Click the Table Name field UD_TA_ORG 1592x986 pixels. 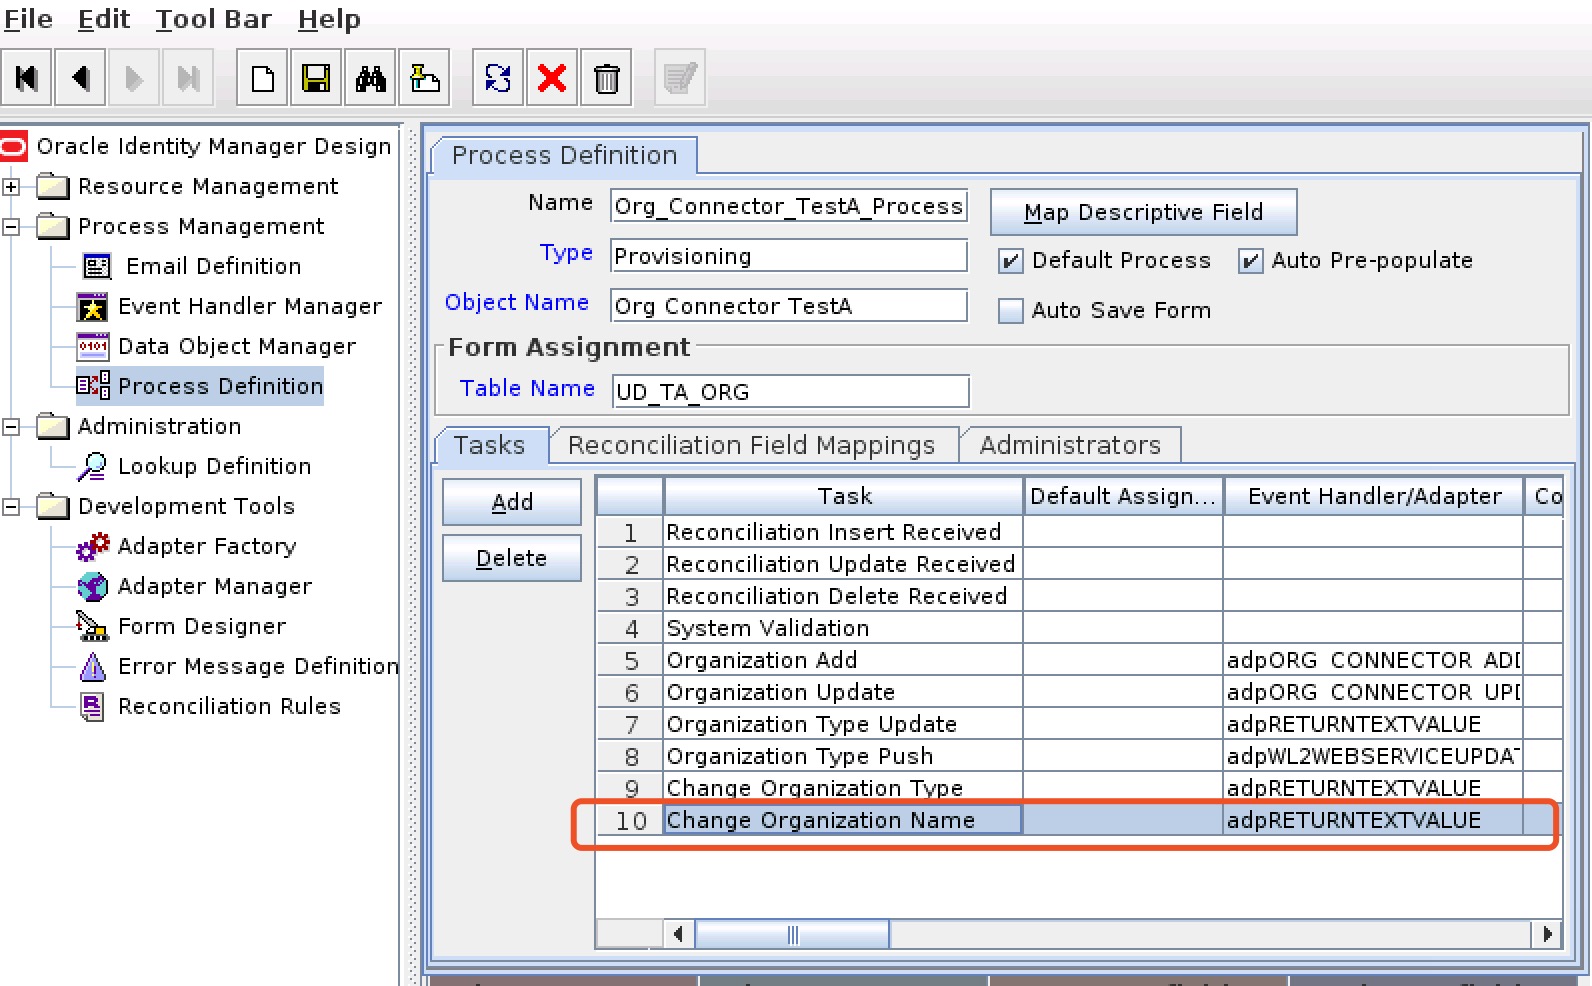[x=791, y=392]
